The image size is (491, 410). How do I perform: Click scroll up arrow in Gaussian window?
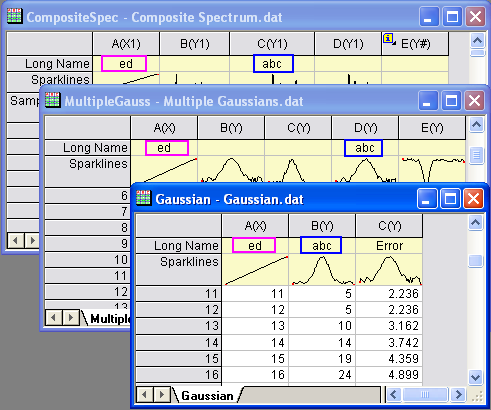pos(475,223)
